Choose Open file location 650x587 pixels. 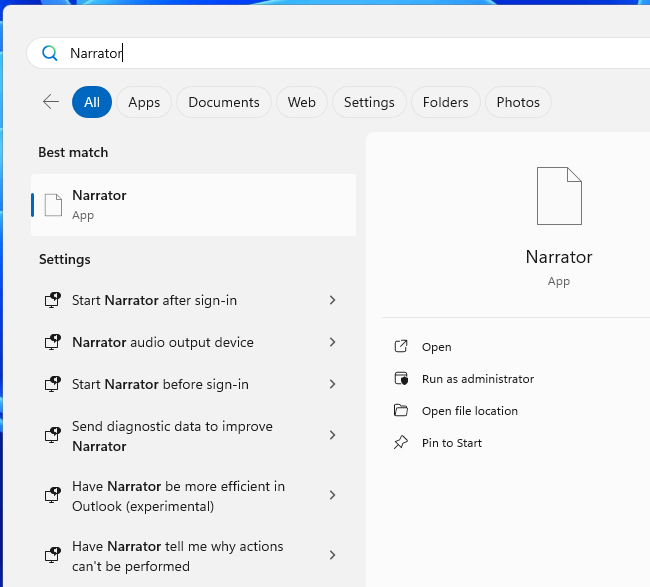click(470, 411)
